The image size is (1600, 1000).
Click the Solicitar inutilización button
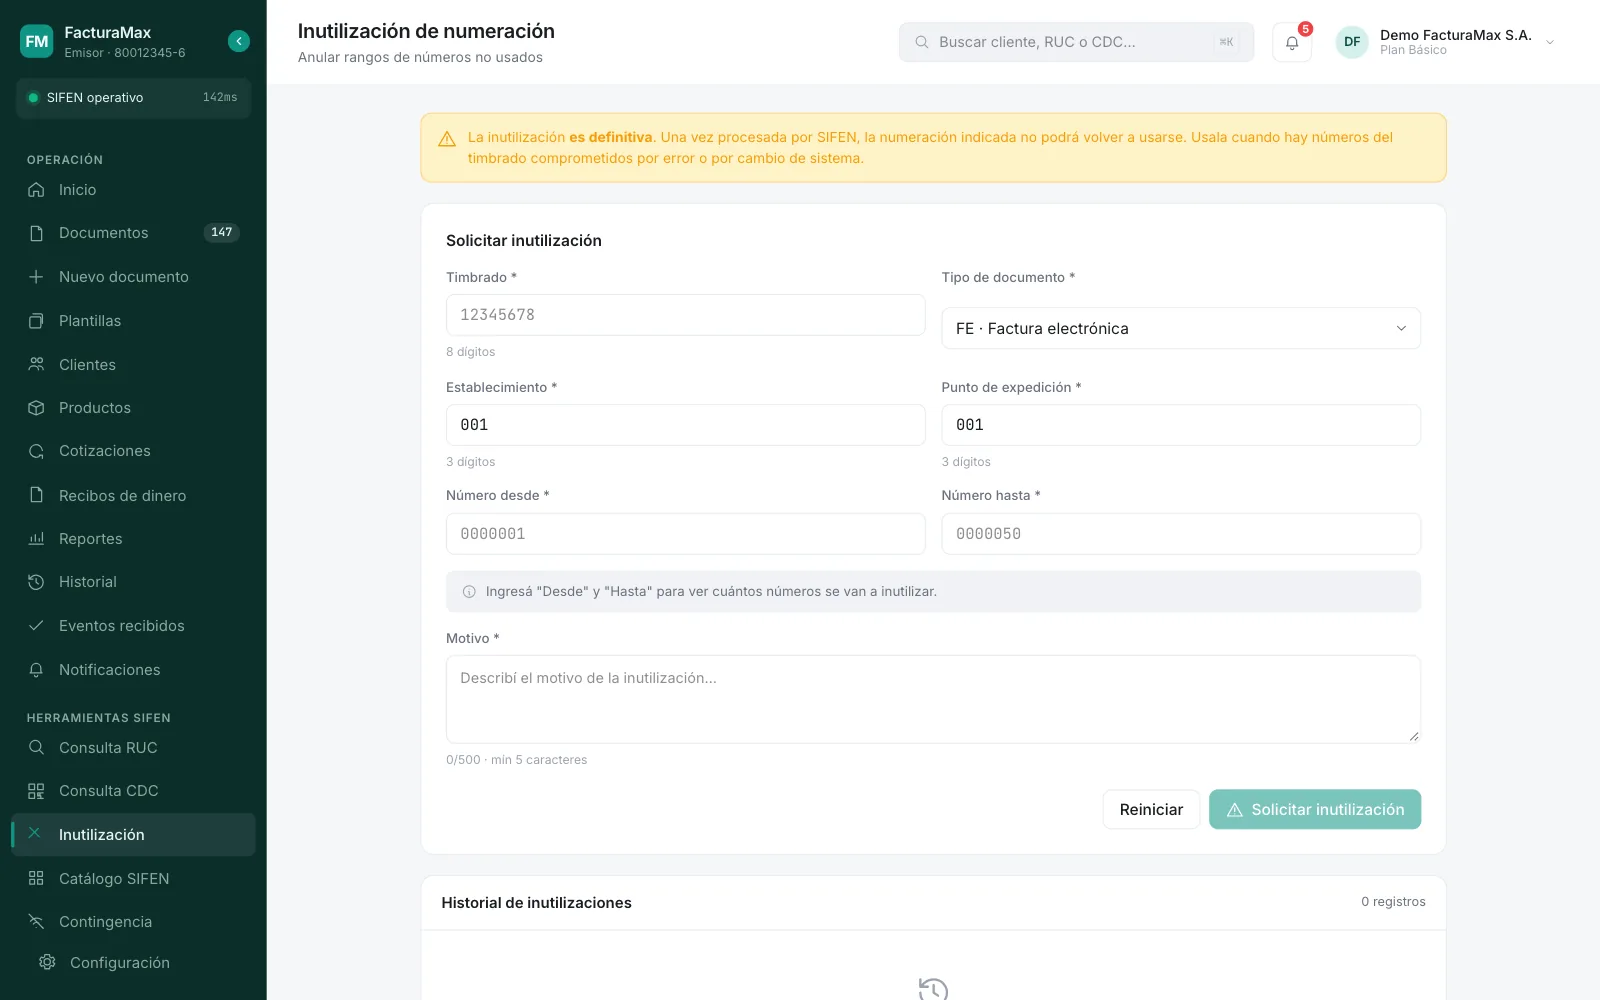click(1315, 810)
